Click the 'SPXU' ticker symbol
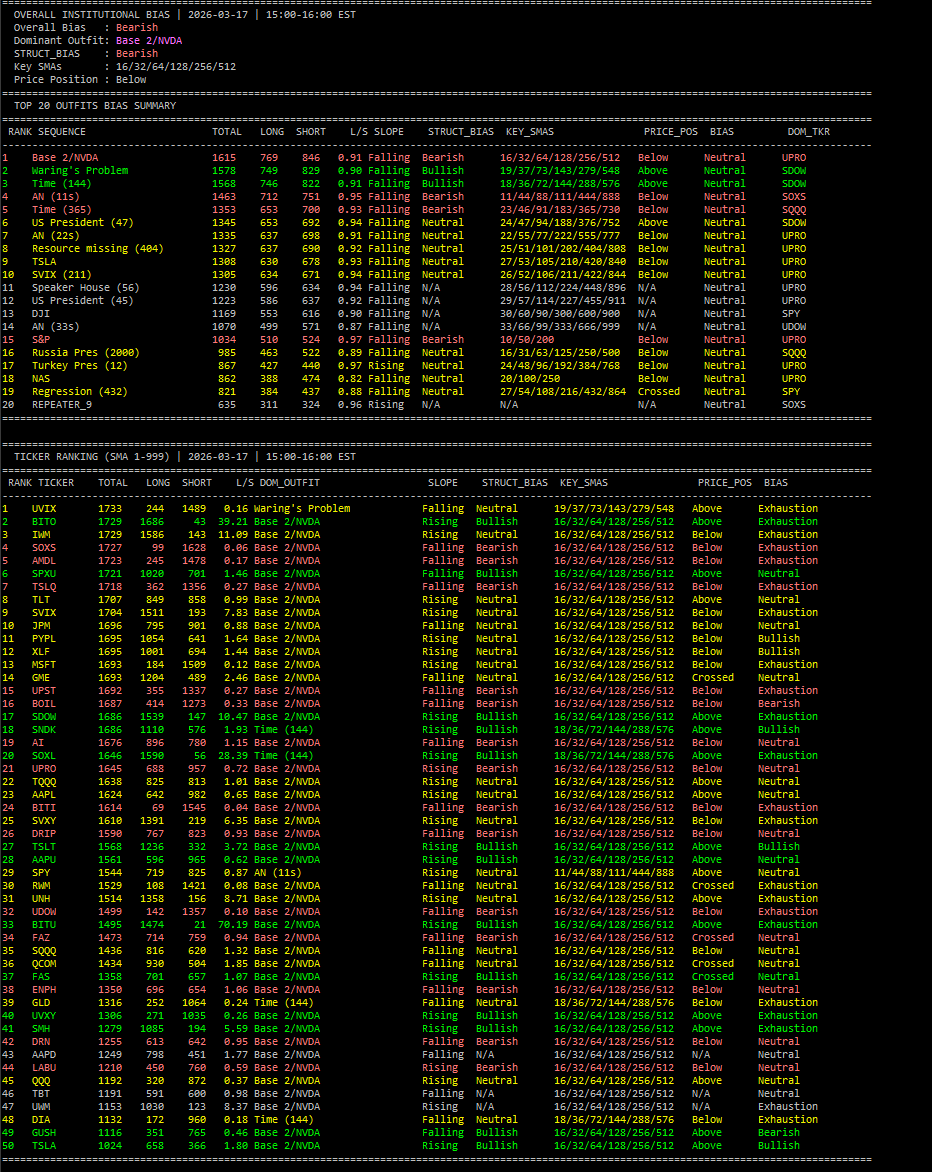 pyautogui.click(x=44, y=573)
